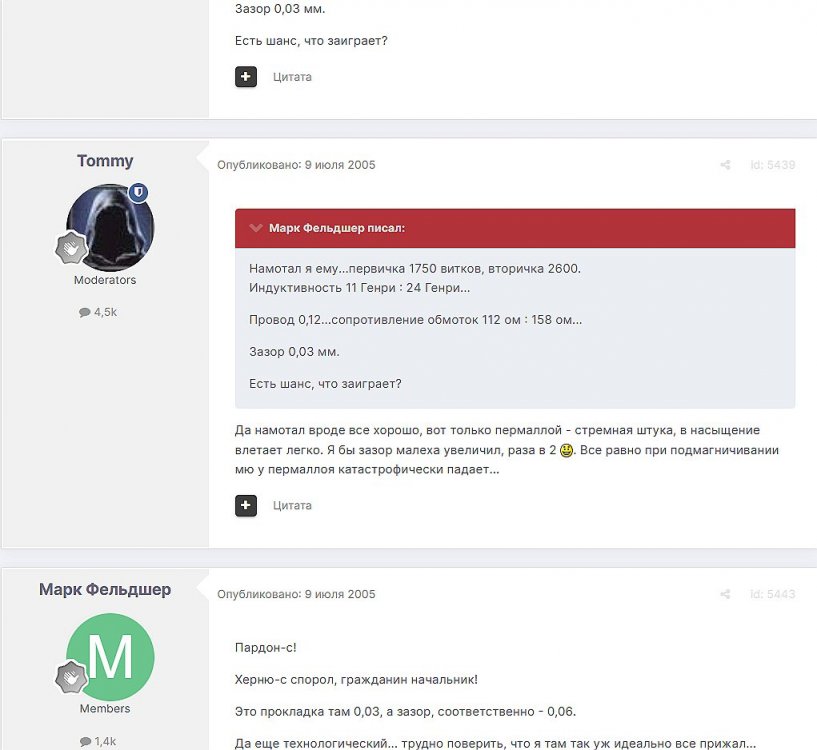Click Цитата link in the top post
The width and height of the screenshot is (817, 750).
pos(292,77)
